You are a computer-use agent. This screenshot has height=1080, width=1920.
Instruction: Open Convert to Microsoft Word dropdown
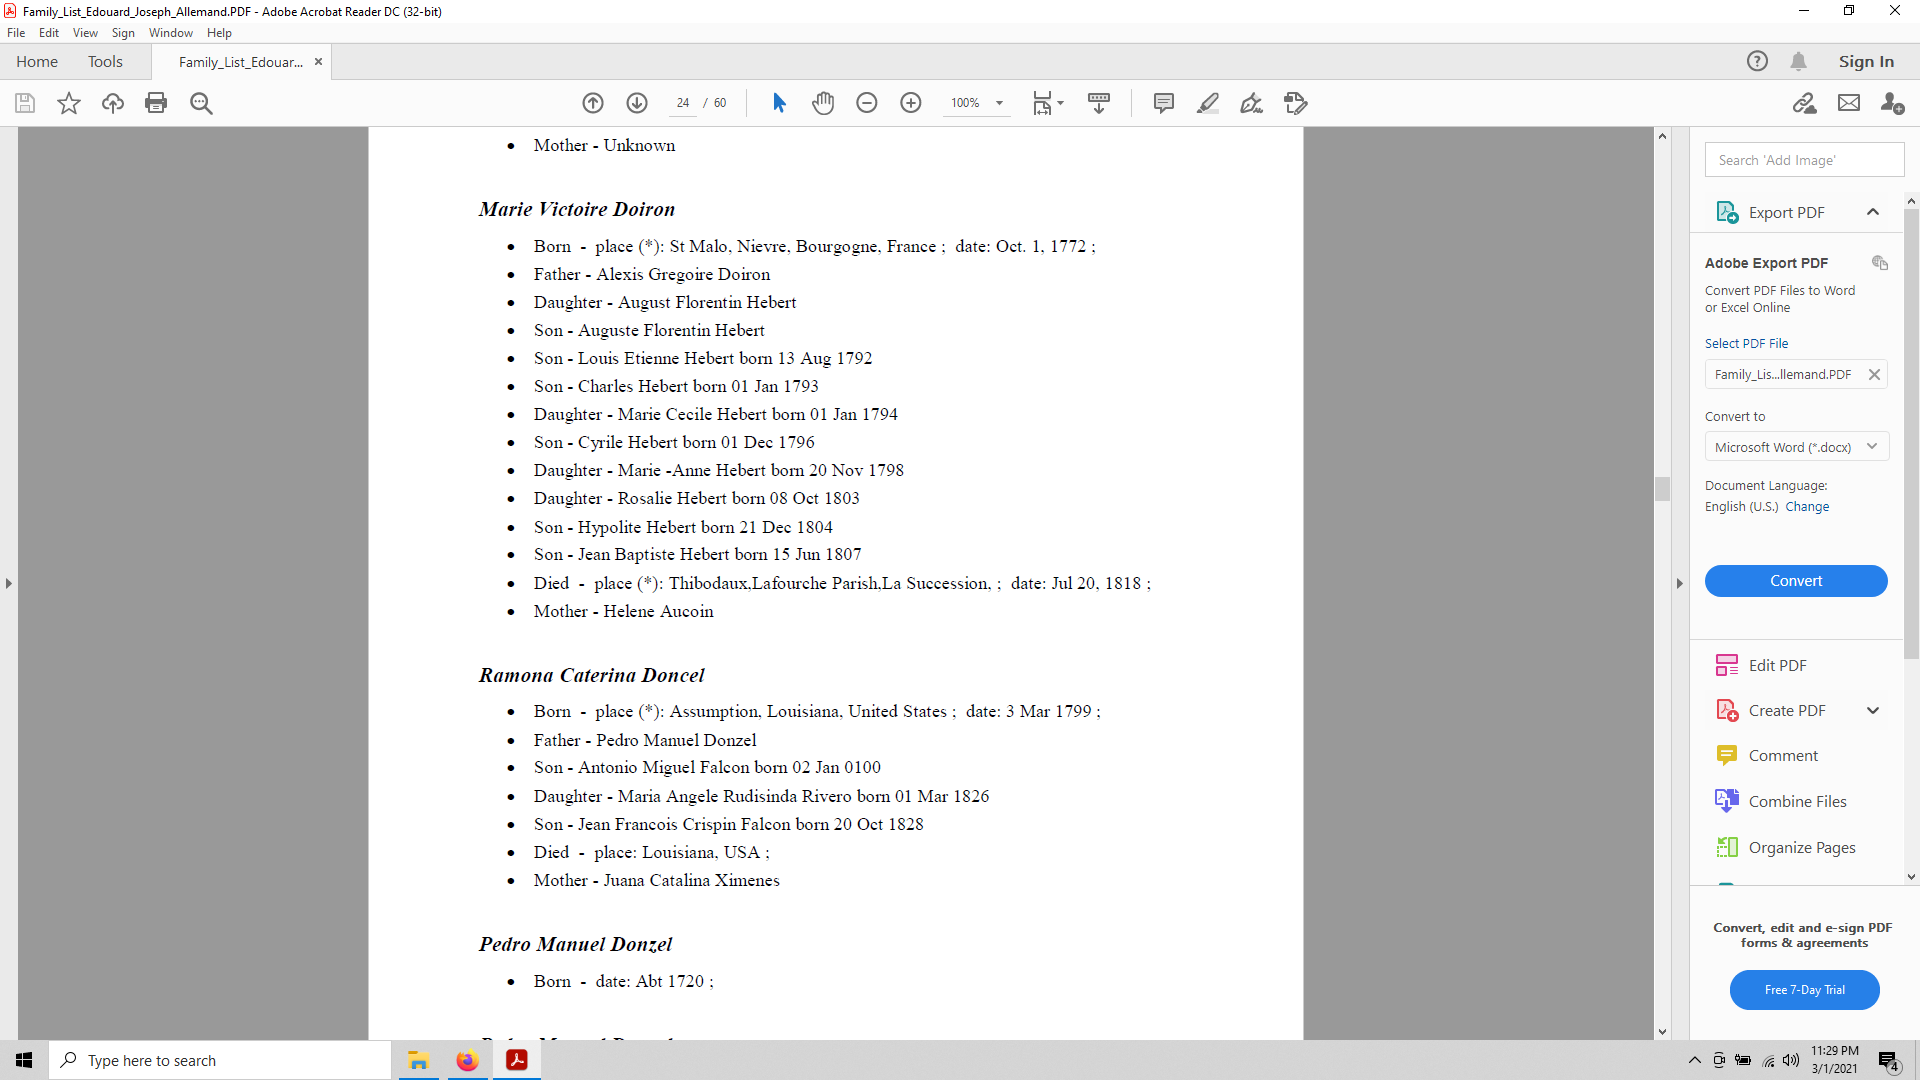pyautogui.click(x=1796, y=447)
